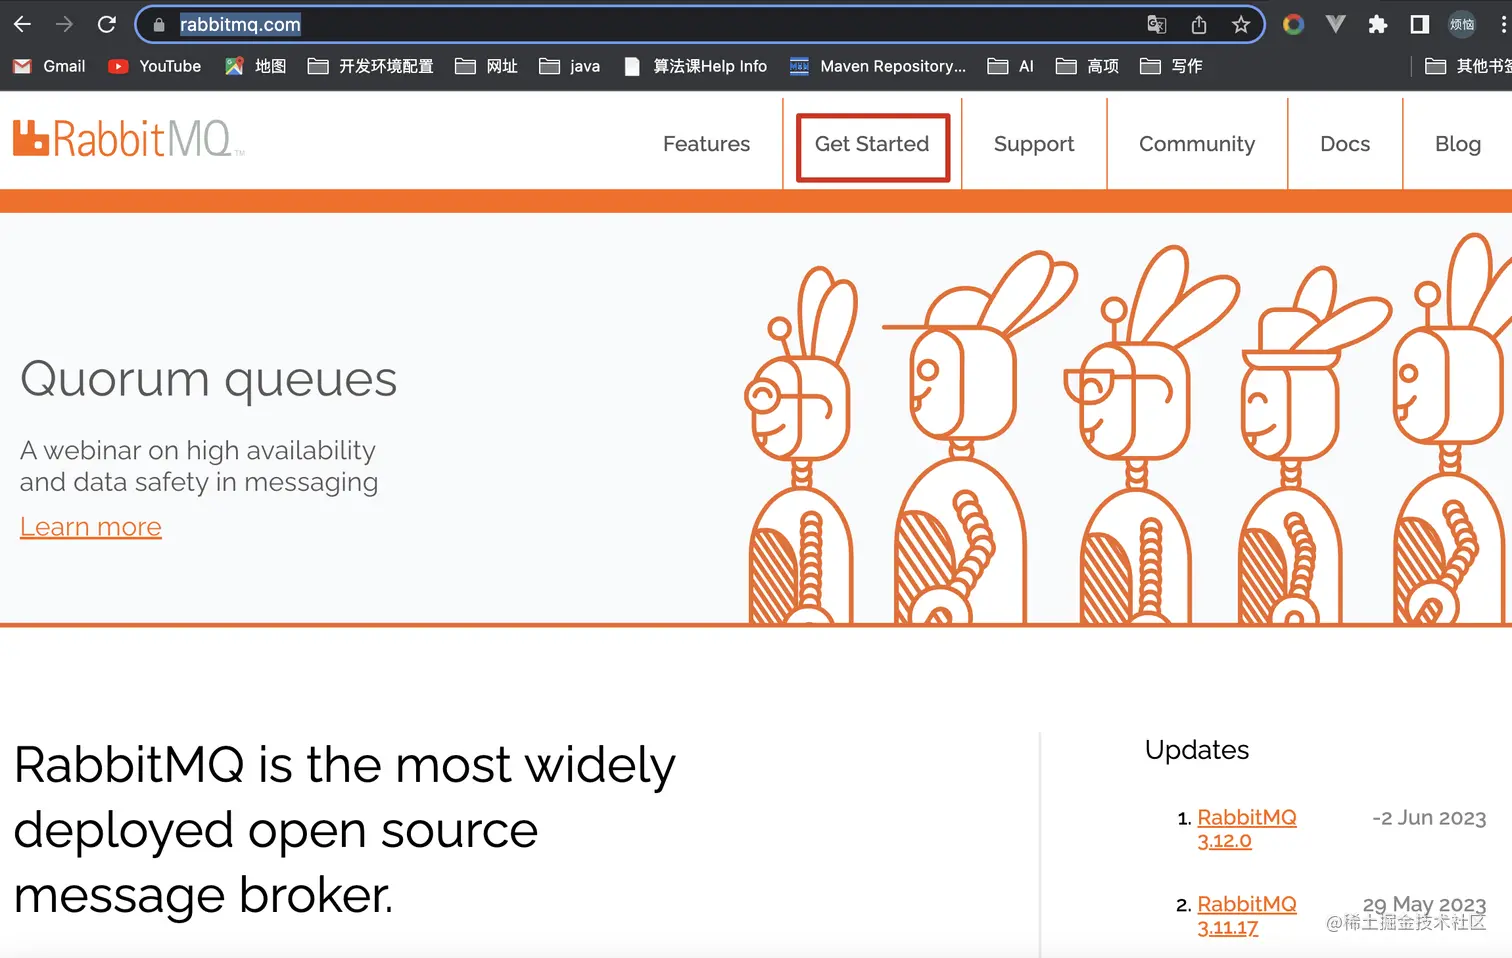Image resolution: width=1512 pixels, height=958 pixels.
Task: Open the Google Translate icon in address bar
Action: coord(1157,25)
